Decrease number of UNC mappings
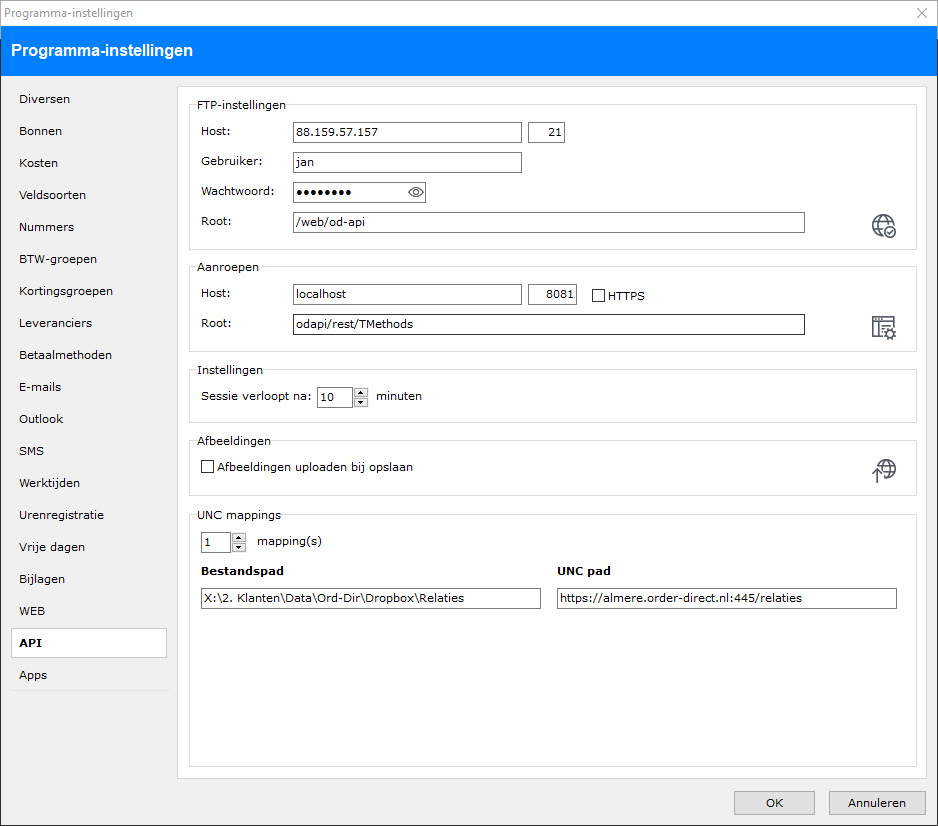Screen dimensions: 938x826 click(238, 547)
